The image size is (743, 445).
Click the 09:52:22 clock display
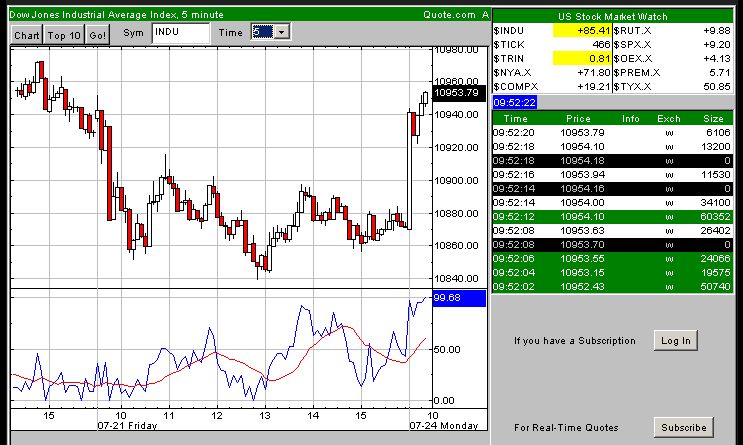pyautogui.click(x=515, y=102)
